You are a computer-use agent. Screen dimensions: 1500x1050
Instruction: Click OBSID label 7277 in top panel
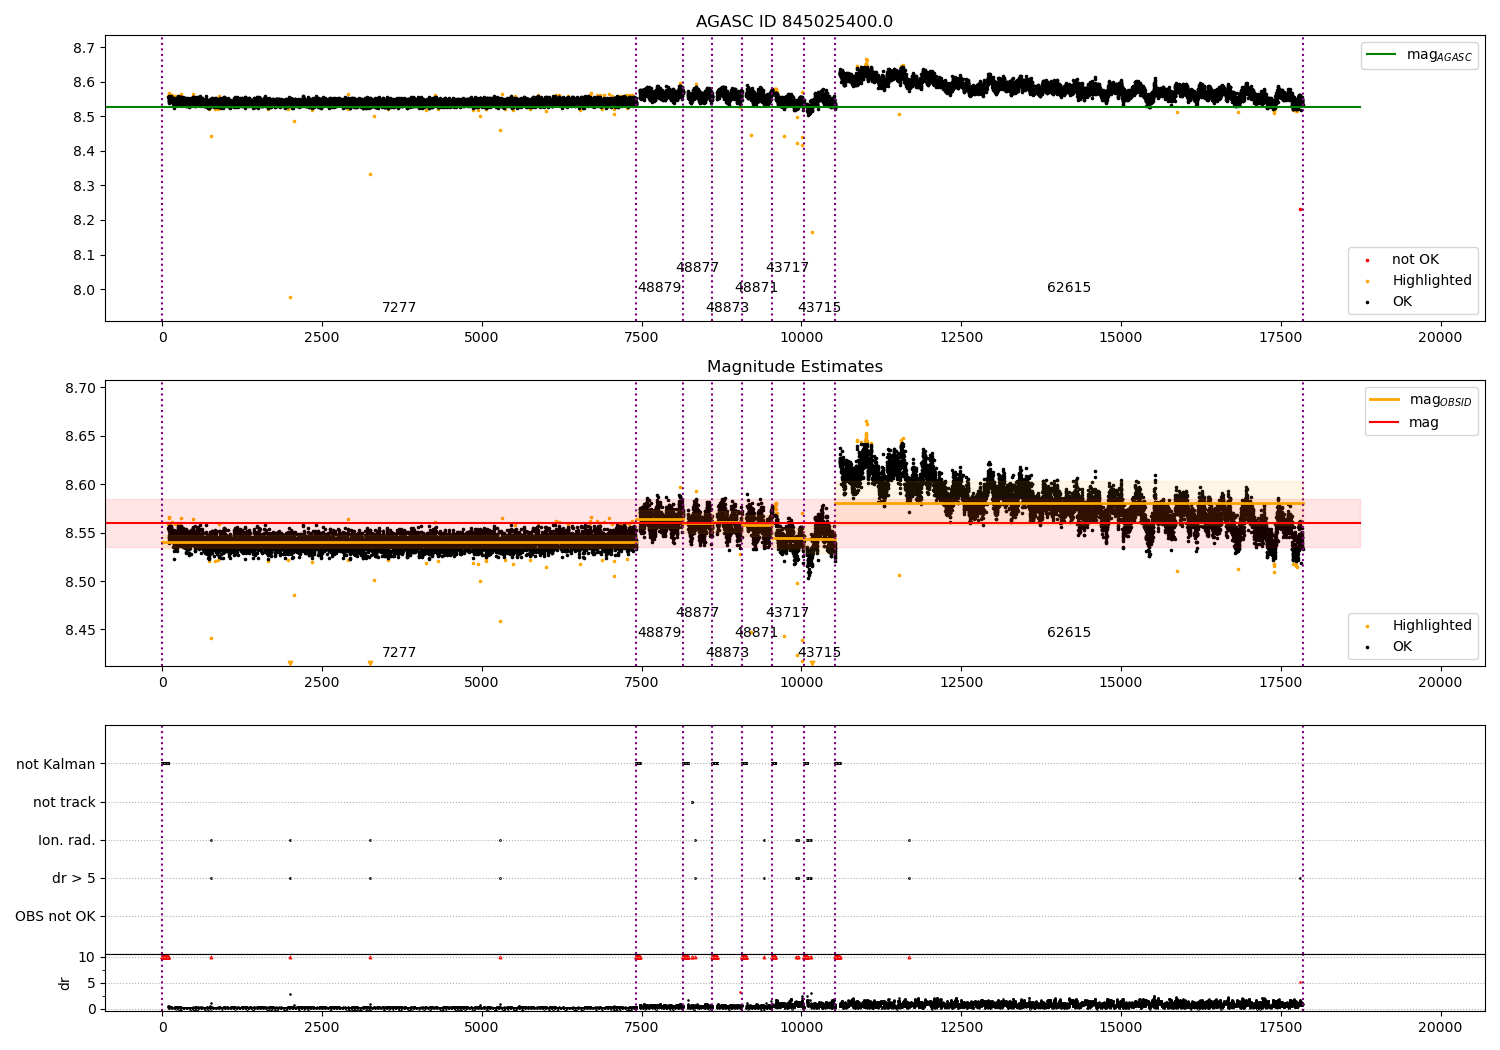coord(399,308)
